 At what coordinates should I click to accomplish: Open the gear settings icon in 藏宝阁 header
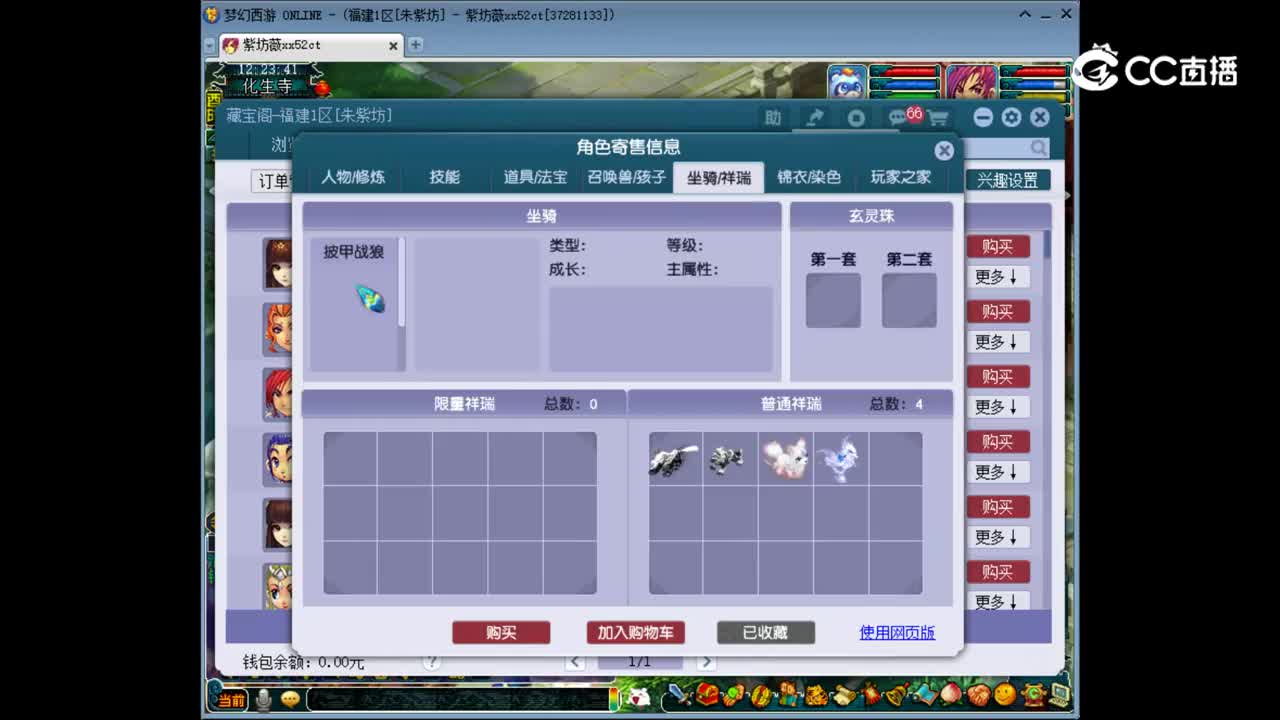tap(1011, 117)
